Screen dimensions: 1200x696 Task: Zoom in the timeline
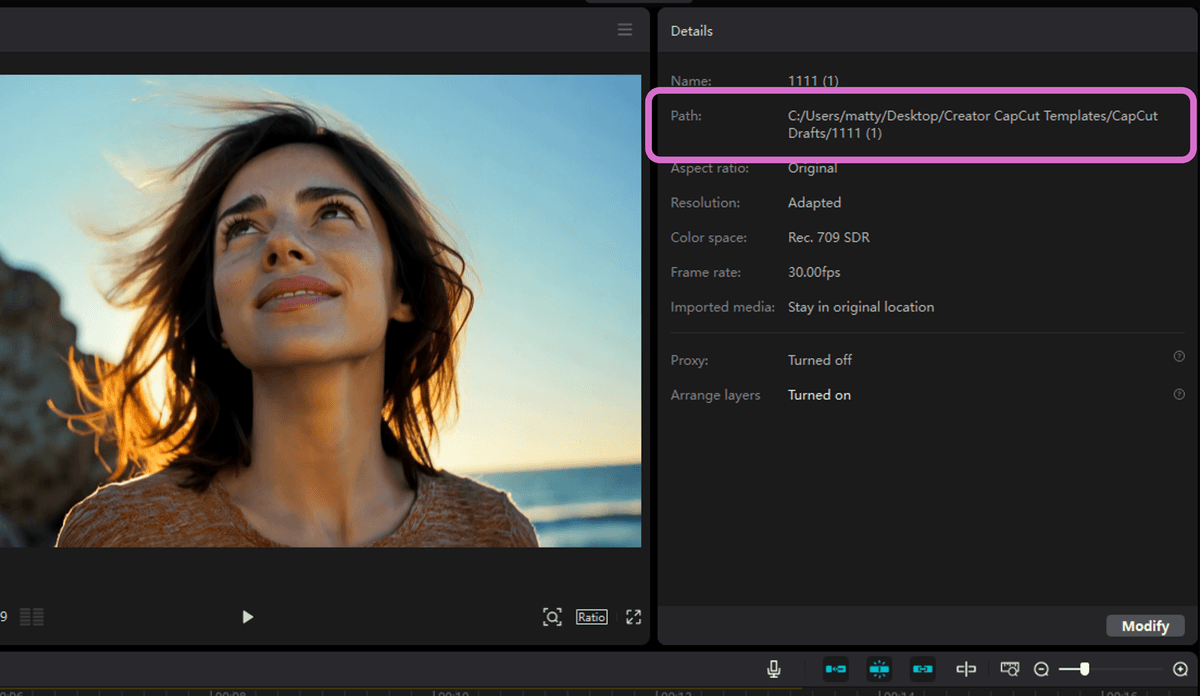(x=1180, y=669)
